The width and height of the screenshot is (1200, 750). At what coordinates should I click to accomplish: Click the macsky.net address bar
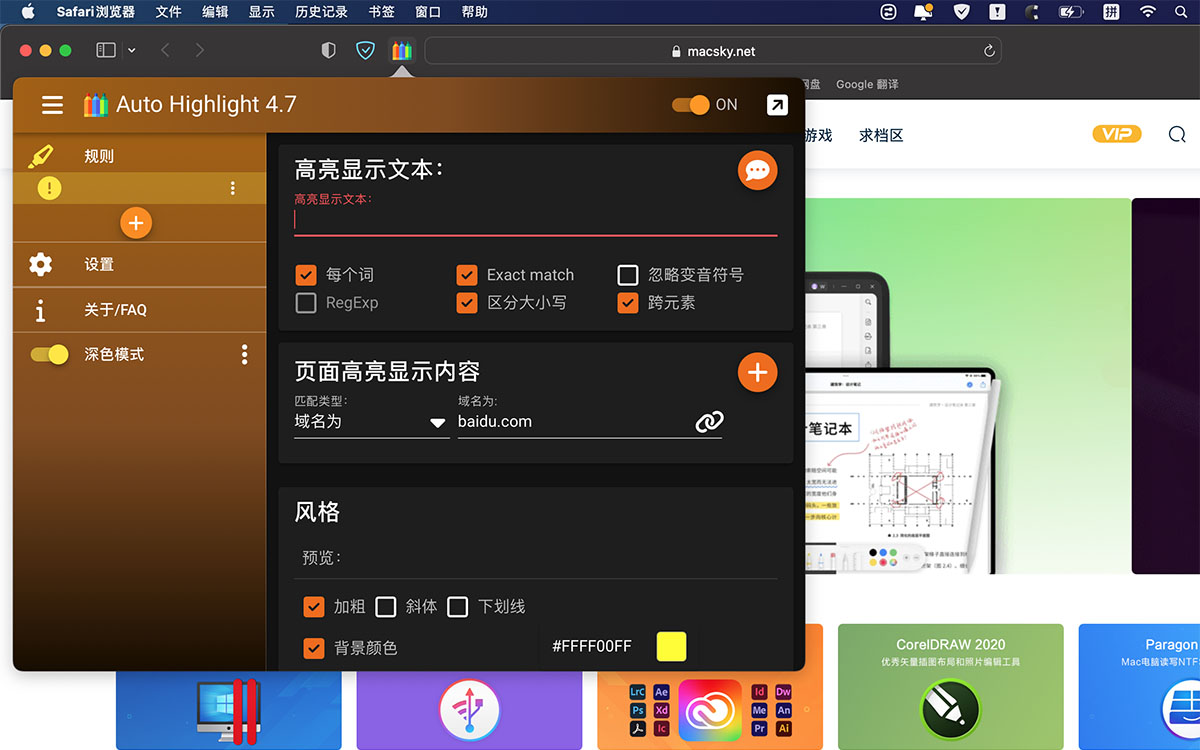(713, 51)
